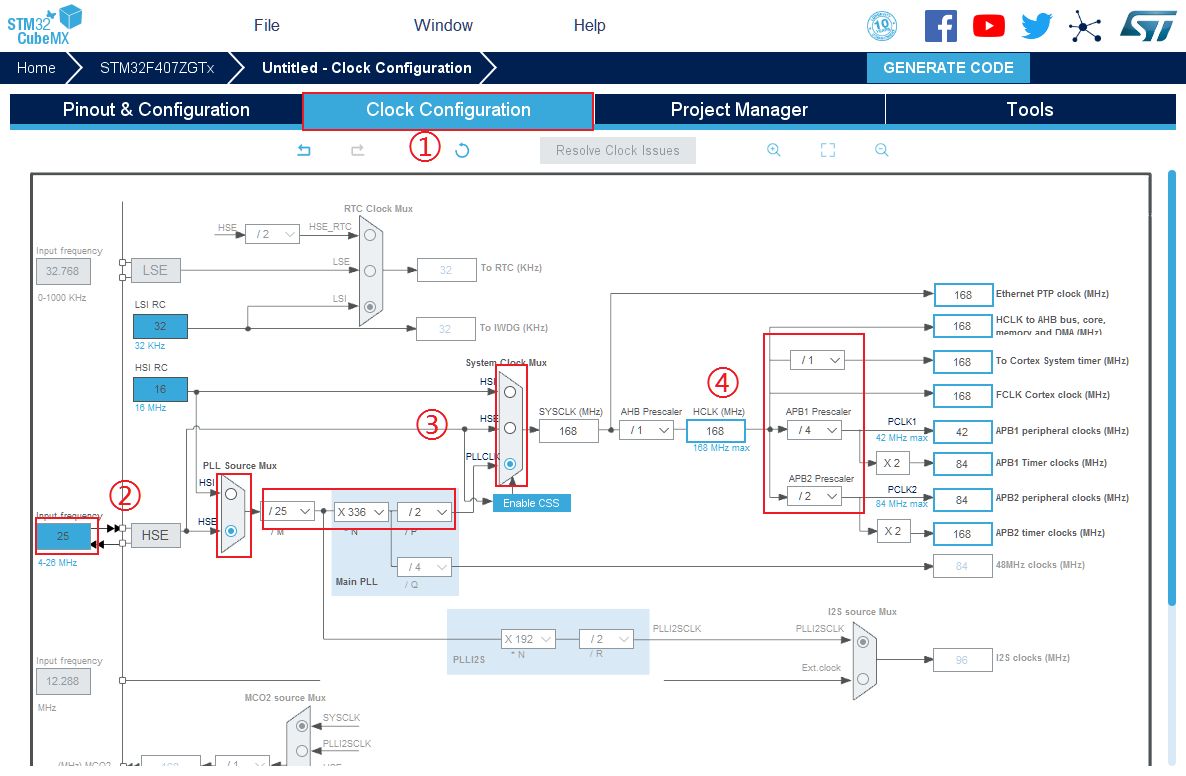Open the File menu
Image resolution: width=1186 pixels, height=776 pixels.
click(266, 26)
